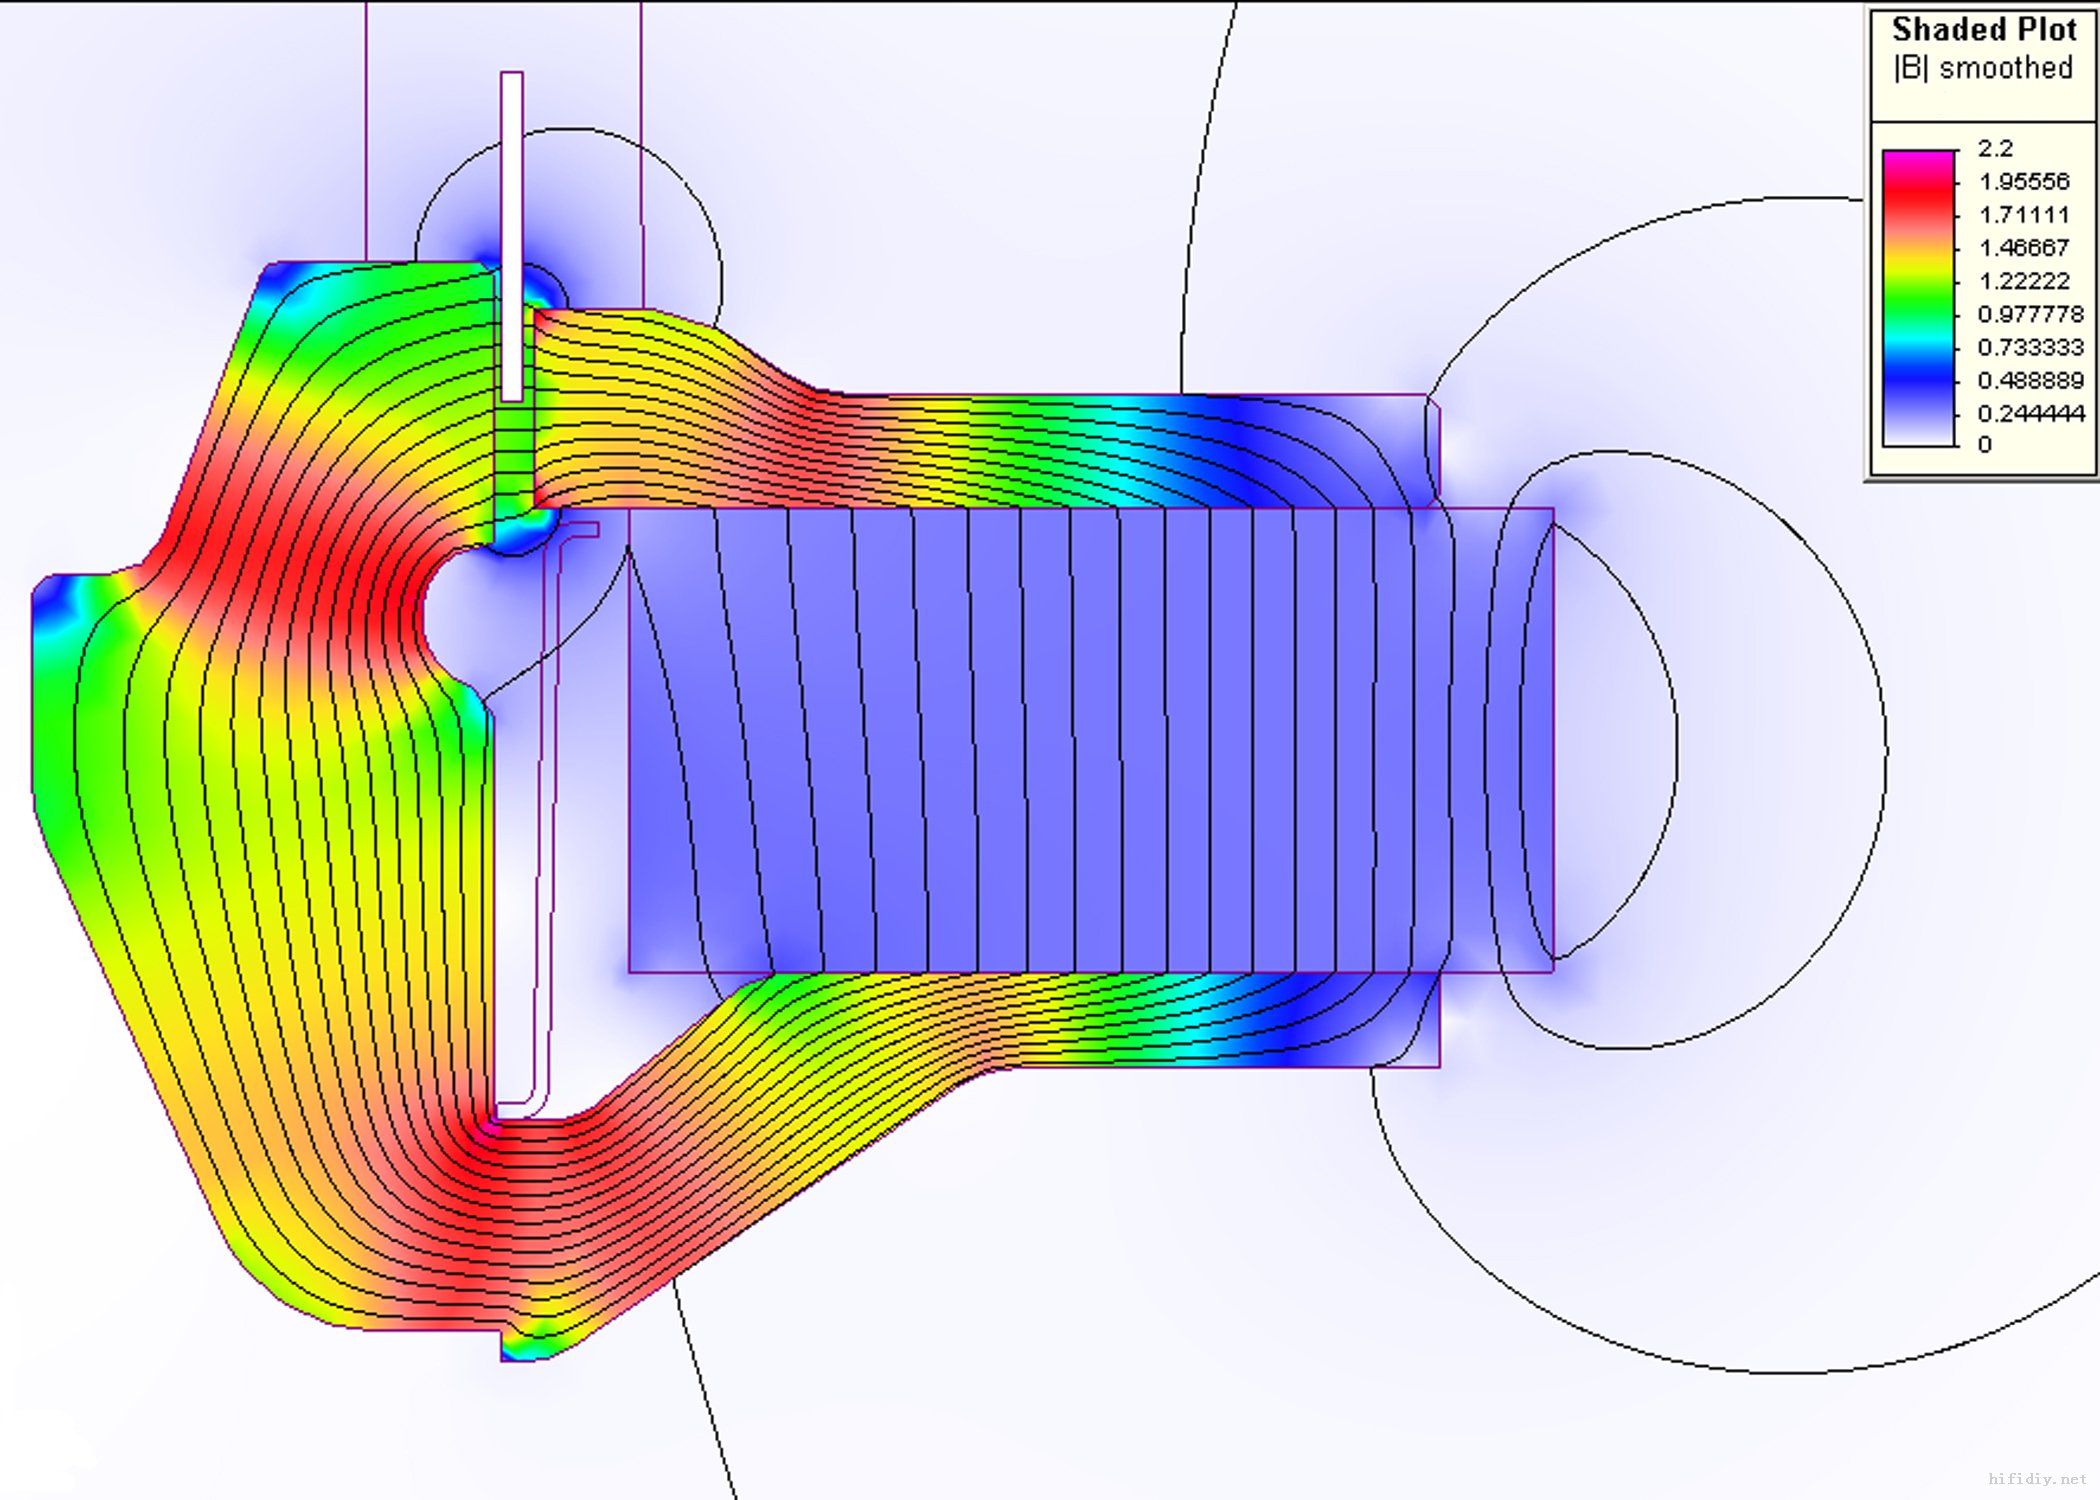Click the rainbow color scale bar
Screen dimensions: 2100x1500
point(1918,298)
